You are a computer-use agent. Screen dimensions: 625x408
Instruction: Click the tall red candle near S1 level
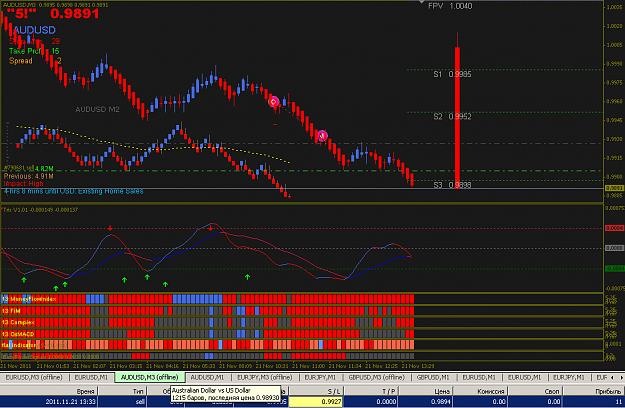click(458, 116)
